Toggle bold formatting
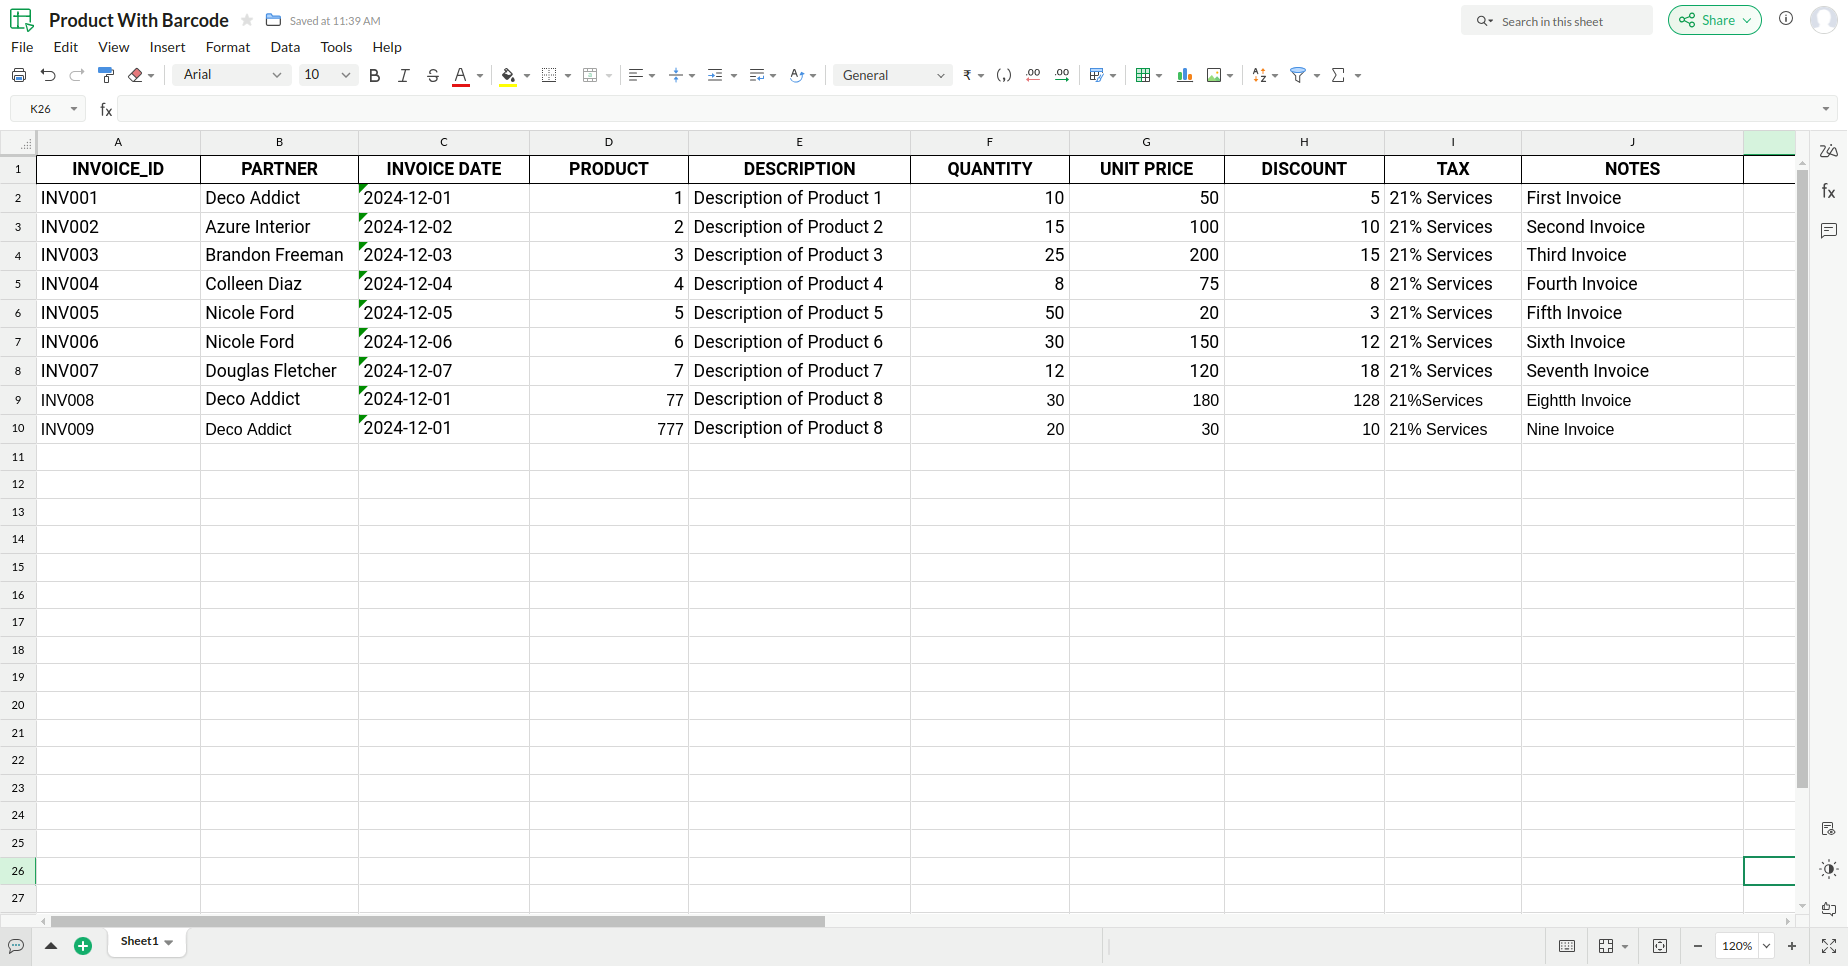Viewport: 1848px width, 966px height. coord(375,75)
